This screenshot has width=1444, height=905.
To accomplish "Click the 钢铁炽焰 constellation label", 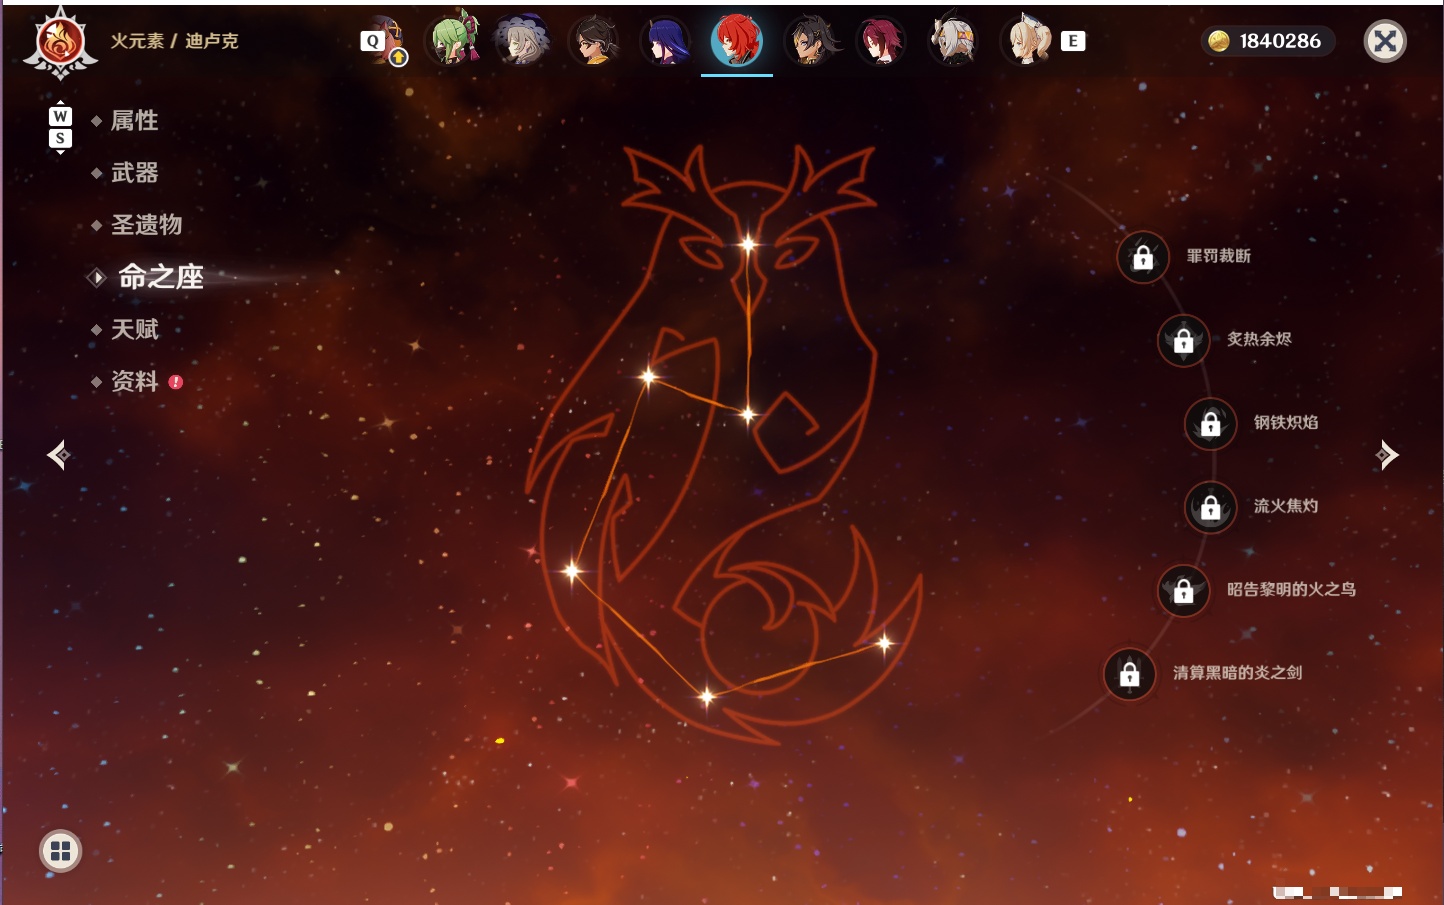I will [x=1286, y=422].
